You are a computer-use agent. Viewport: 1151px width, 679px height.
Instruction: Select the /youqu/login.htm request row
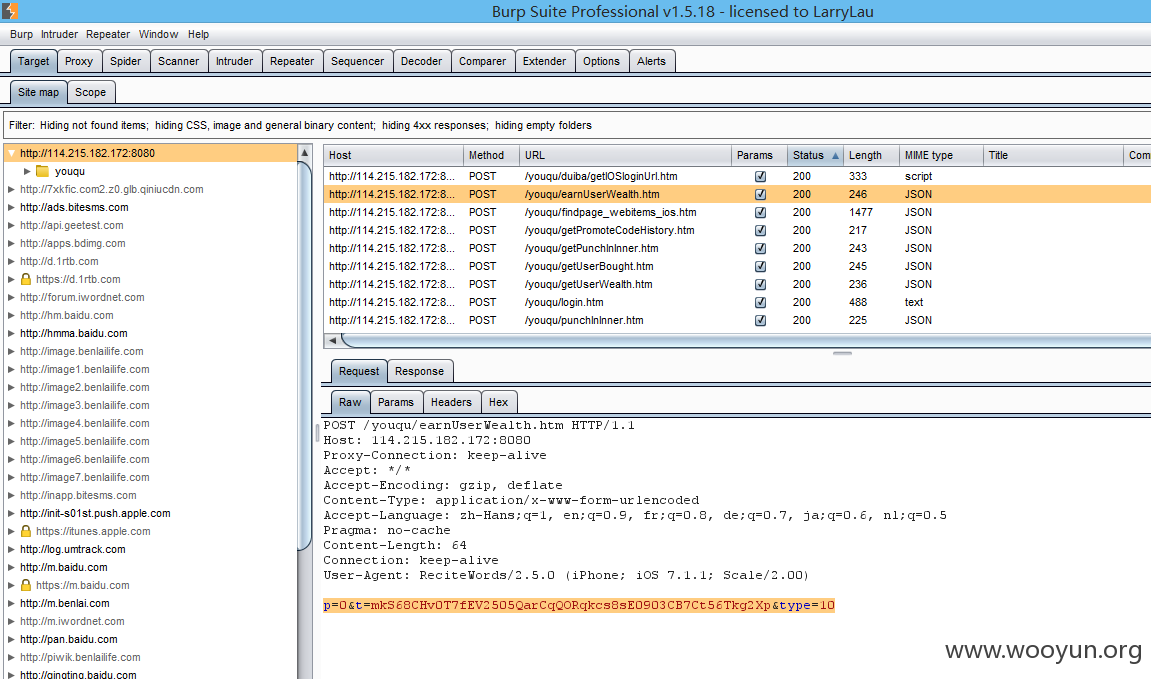coord(737,302)
